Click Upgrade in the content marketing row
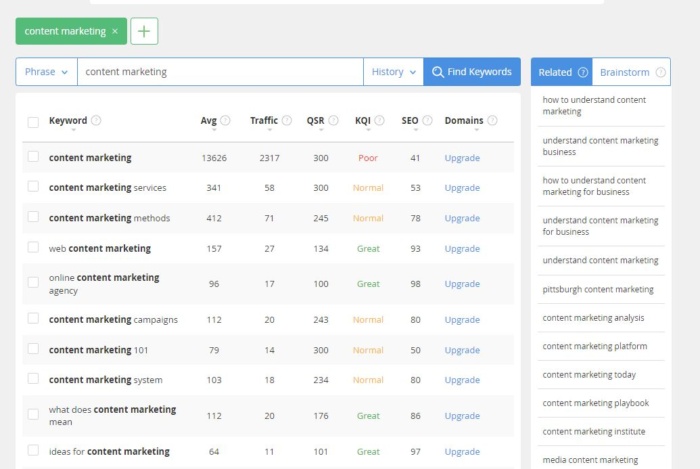700x469 pixels. (462, 158)
